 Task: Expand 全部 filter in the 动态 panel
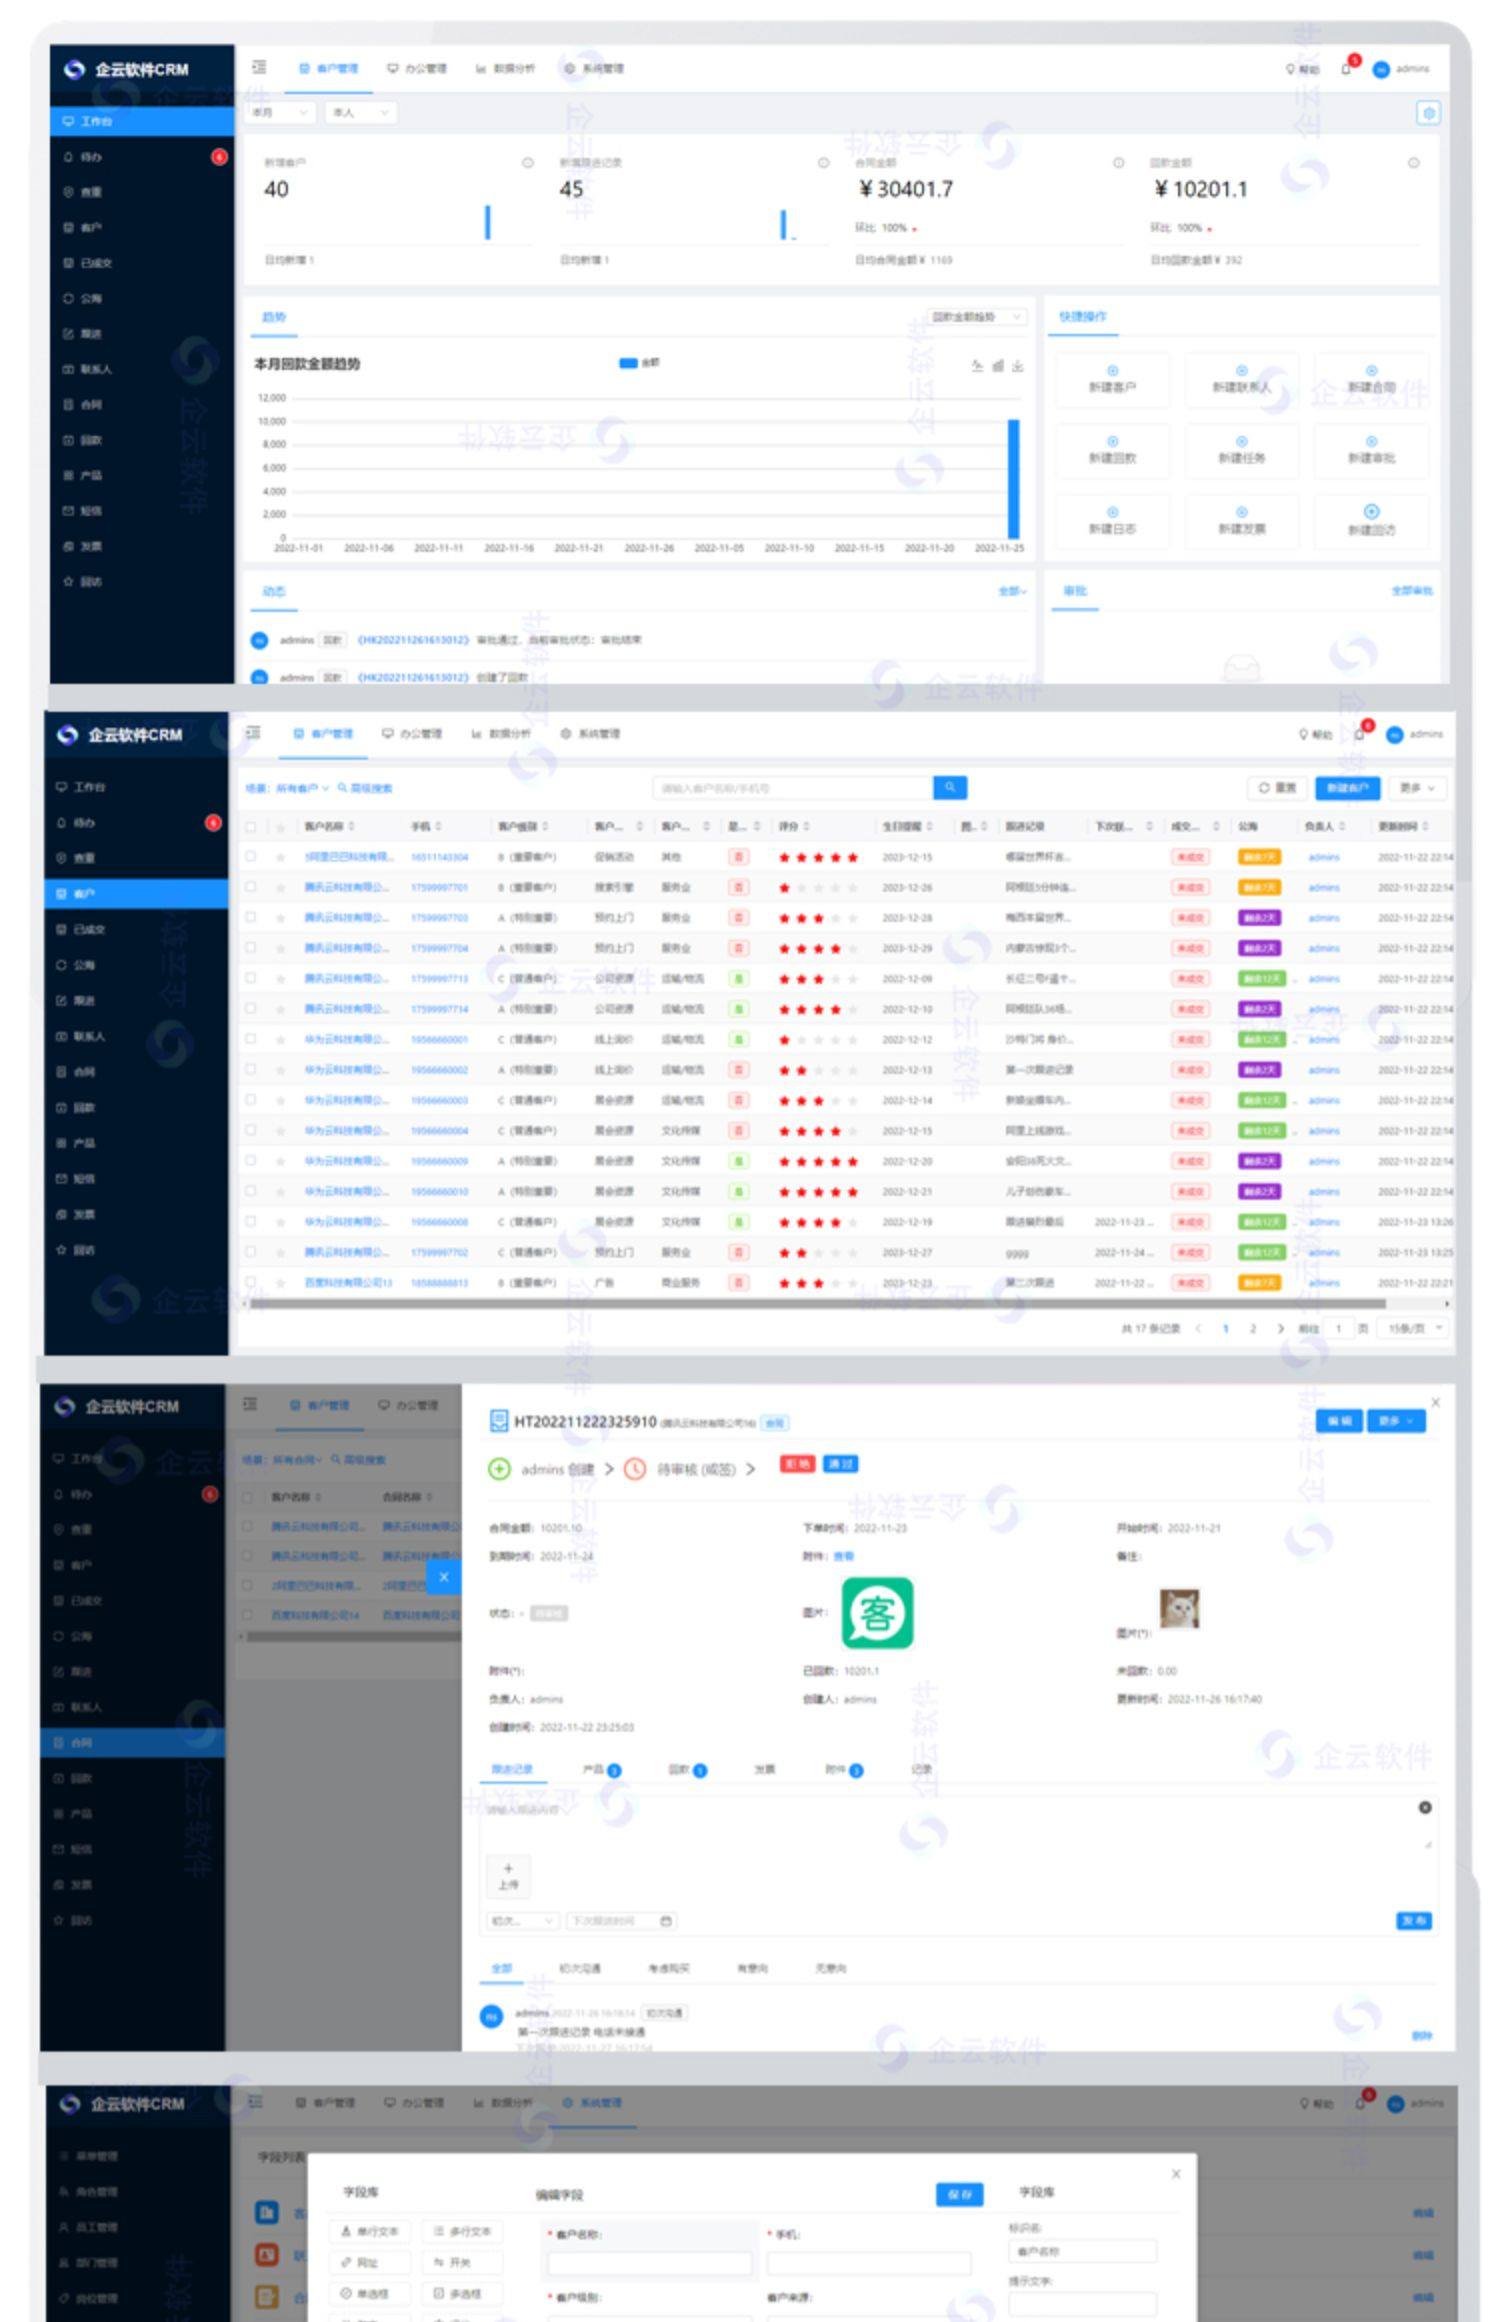pos(1012,592)
